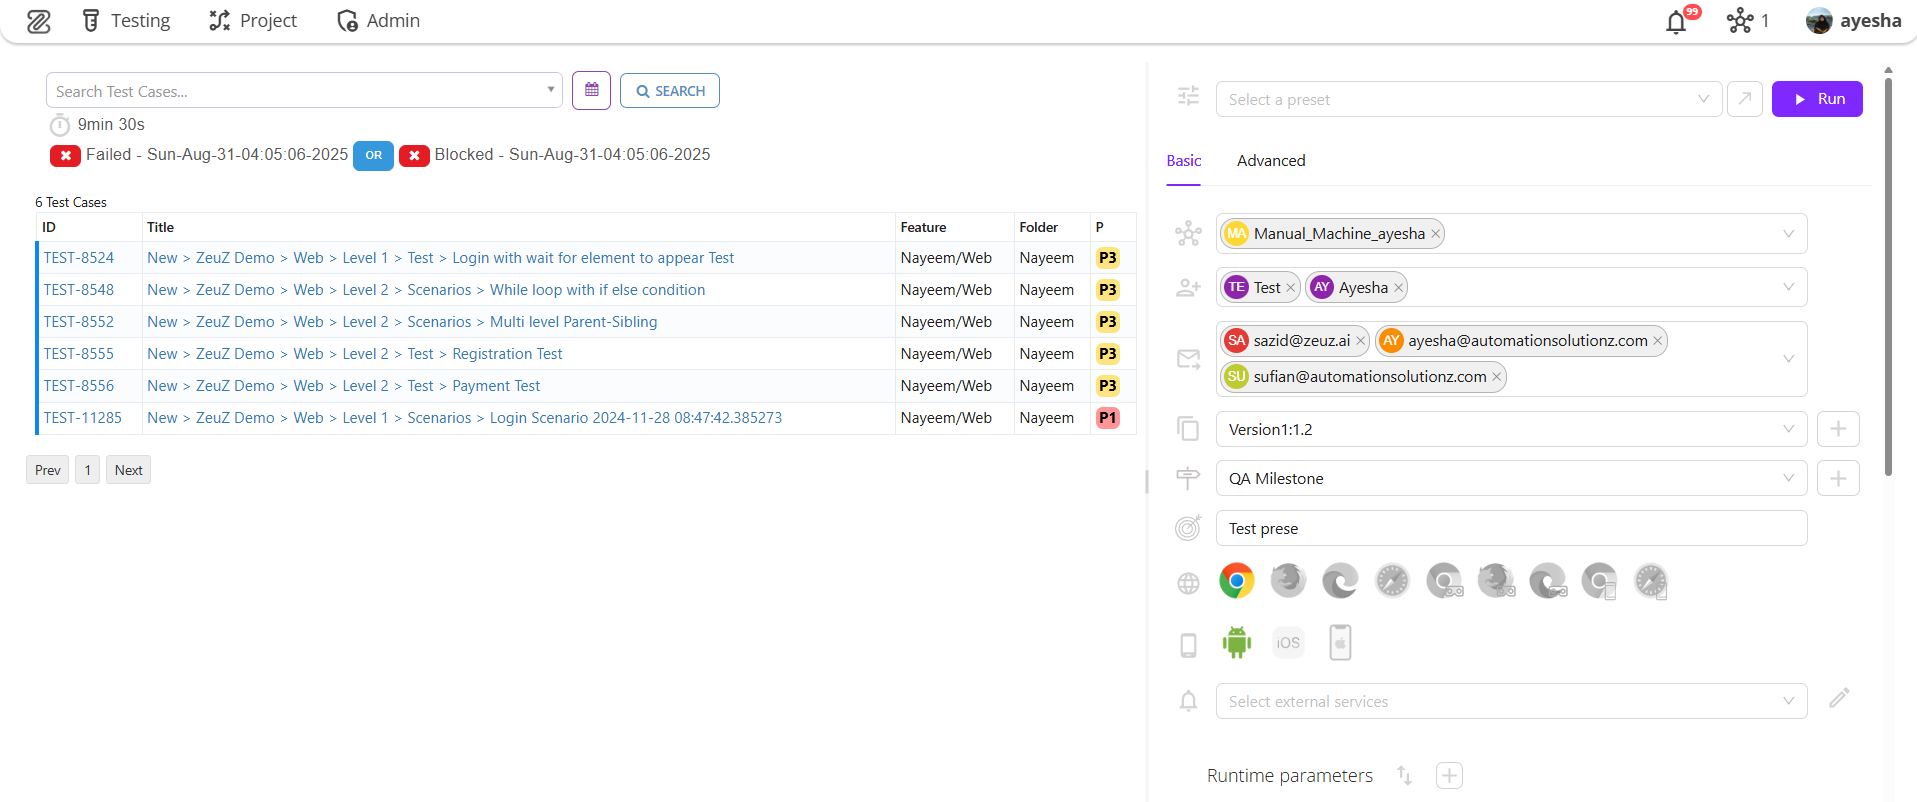Click the plus button next to Version

pos(1837,429)
